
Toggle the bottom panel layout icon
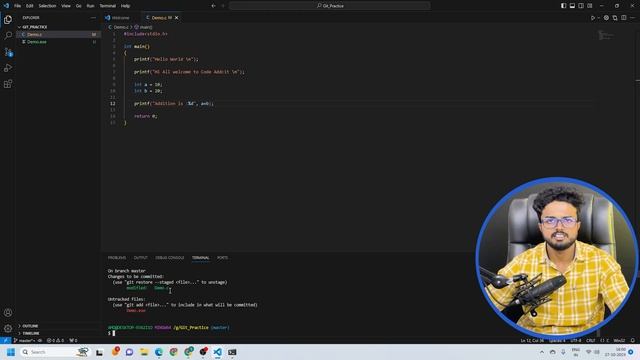572,6
